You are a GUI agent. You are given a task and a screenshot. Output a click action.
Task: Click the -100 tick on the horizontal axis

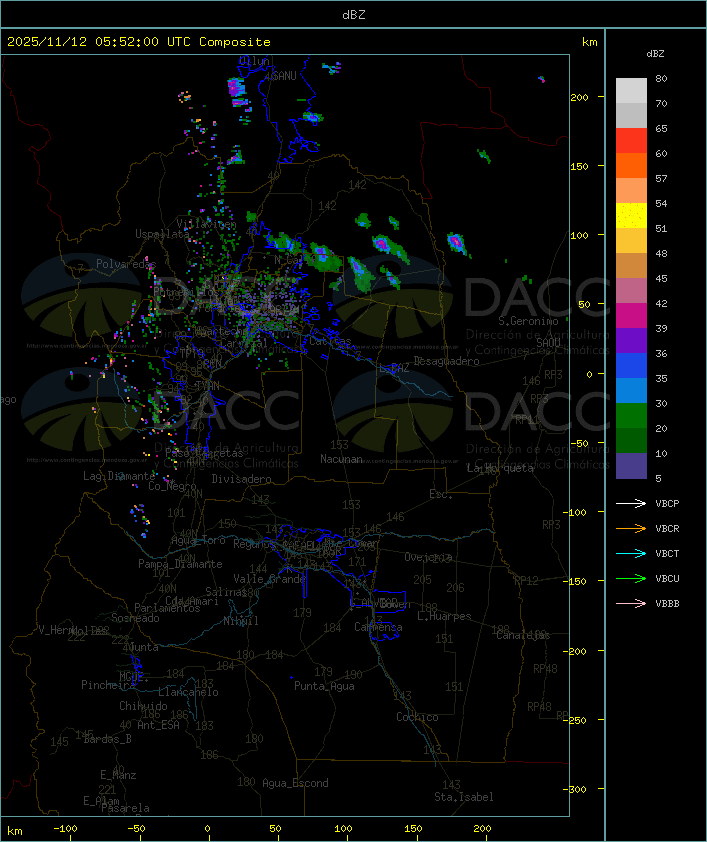pos(65,829)
